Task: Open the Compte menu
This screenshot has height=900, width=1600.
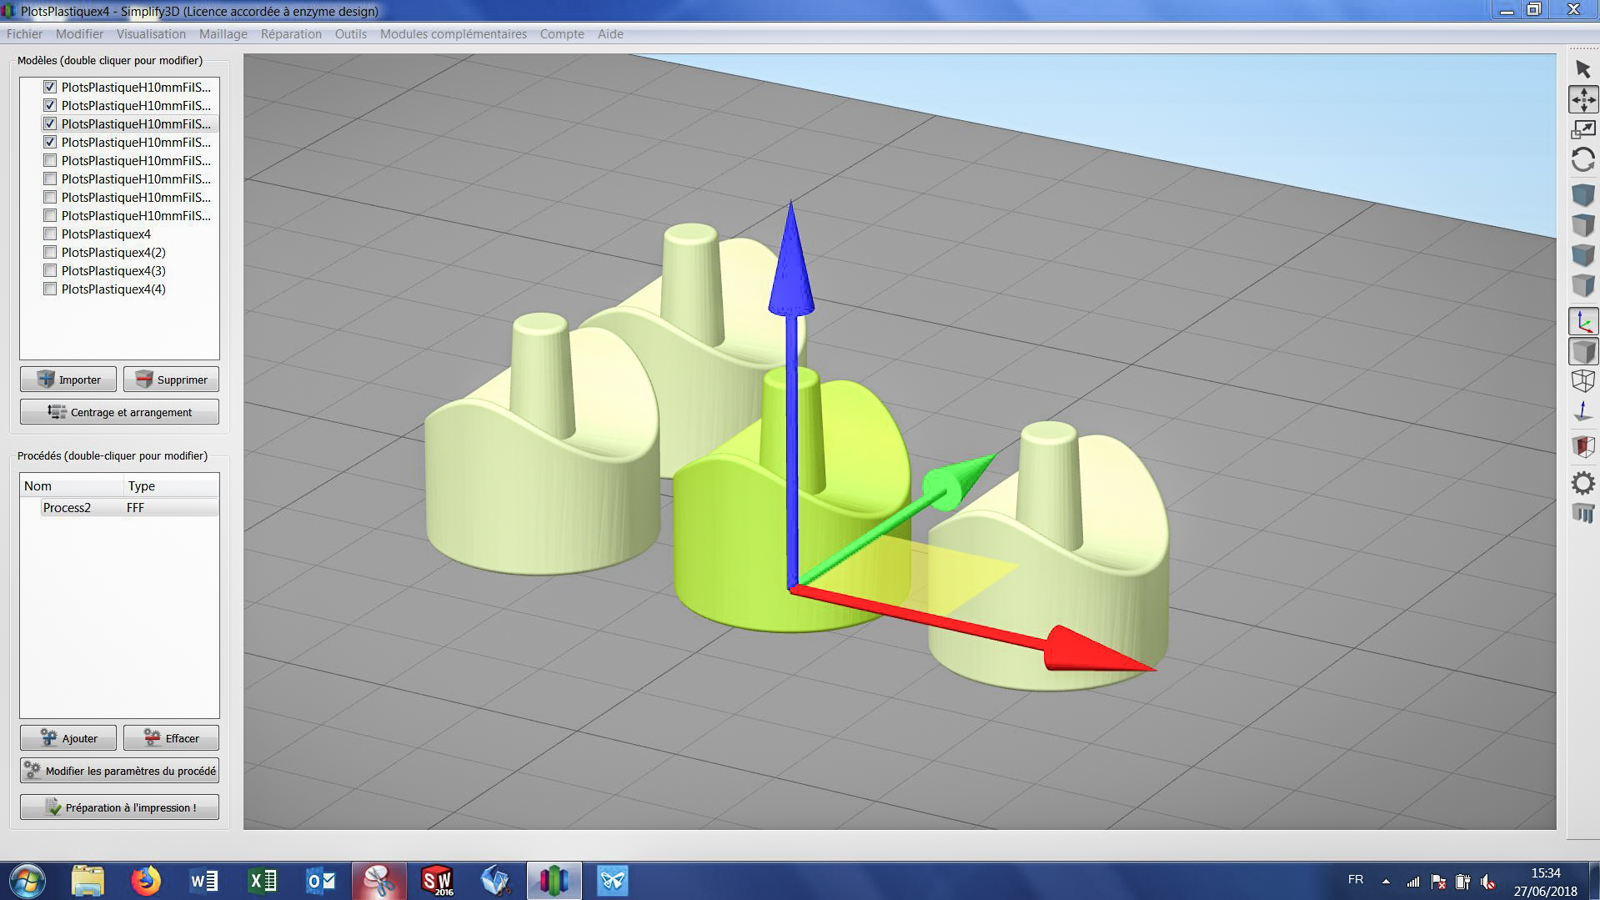Action: pos(562,34)
